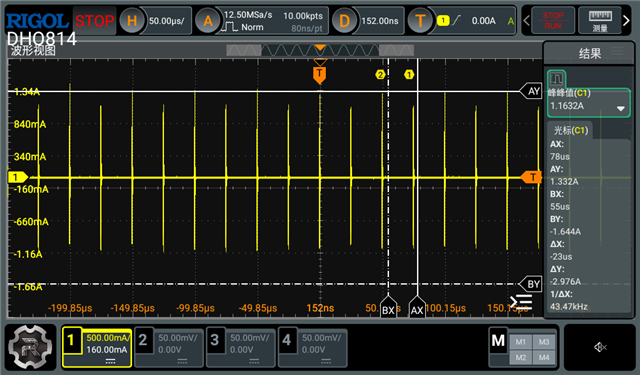Open the Horizontal (H) timebase menu

pyautogui.click(x=132, y=21)
